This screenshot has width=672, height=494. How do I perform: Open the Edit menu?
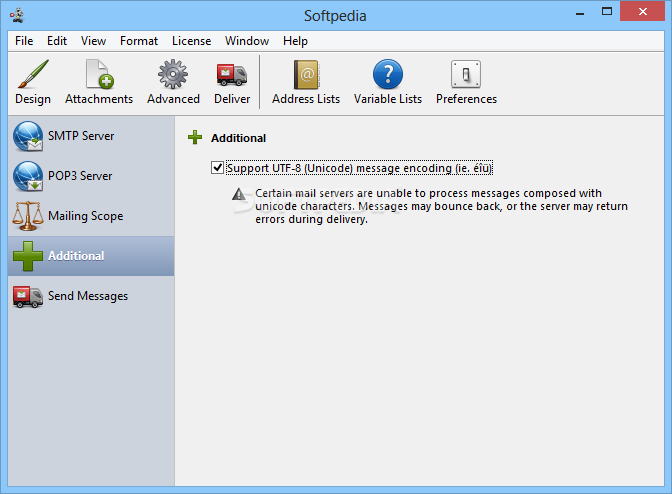(x=57, y=41)
